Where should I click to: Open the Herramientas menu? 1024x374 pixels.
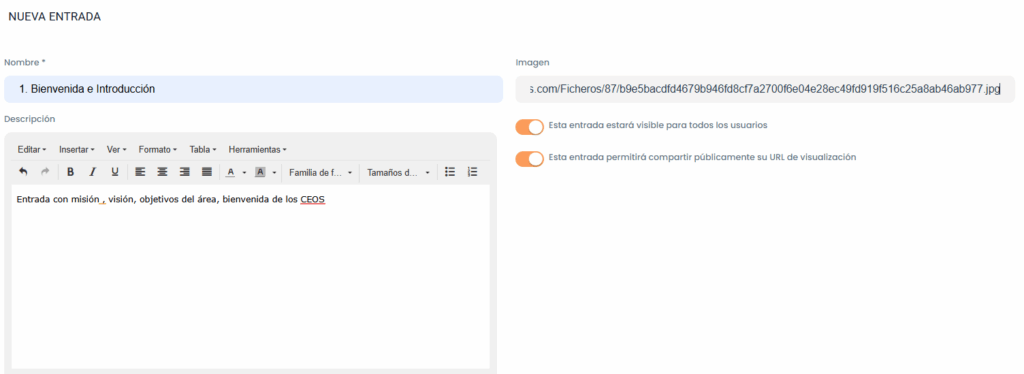point(257,149)
